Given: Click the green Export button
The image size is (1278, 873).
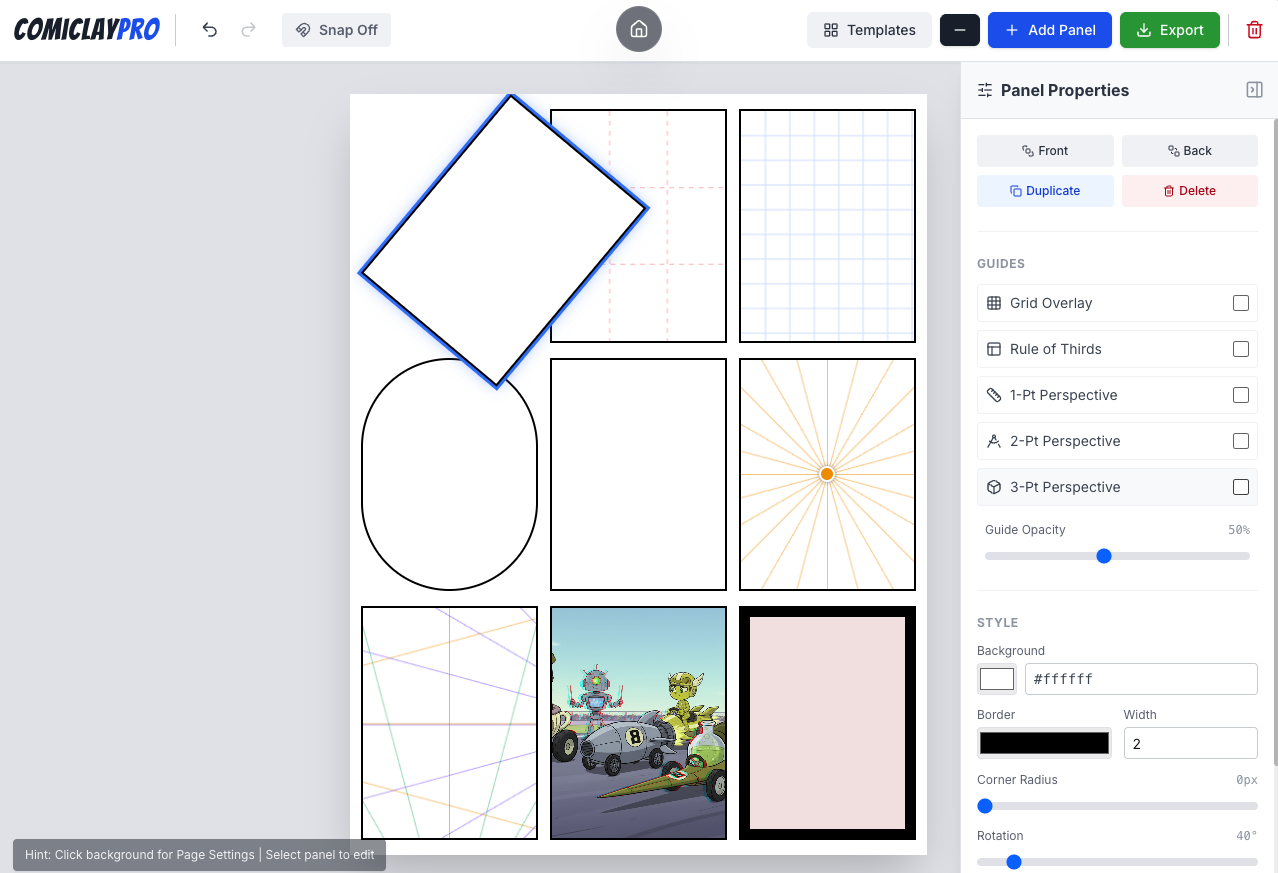Looking at the screenshot, I should point(1170,30).
